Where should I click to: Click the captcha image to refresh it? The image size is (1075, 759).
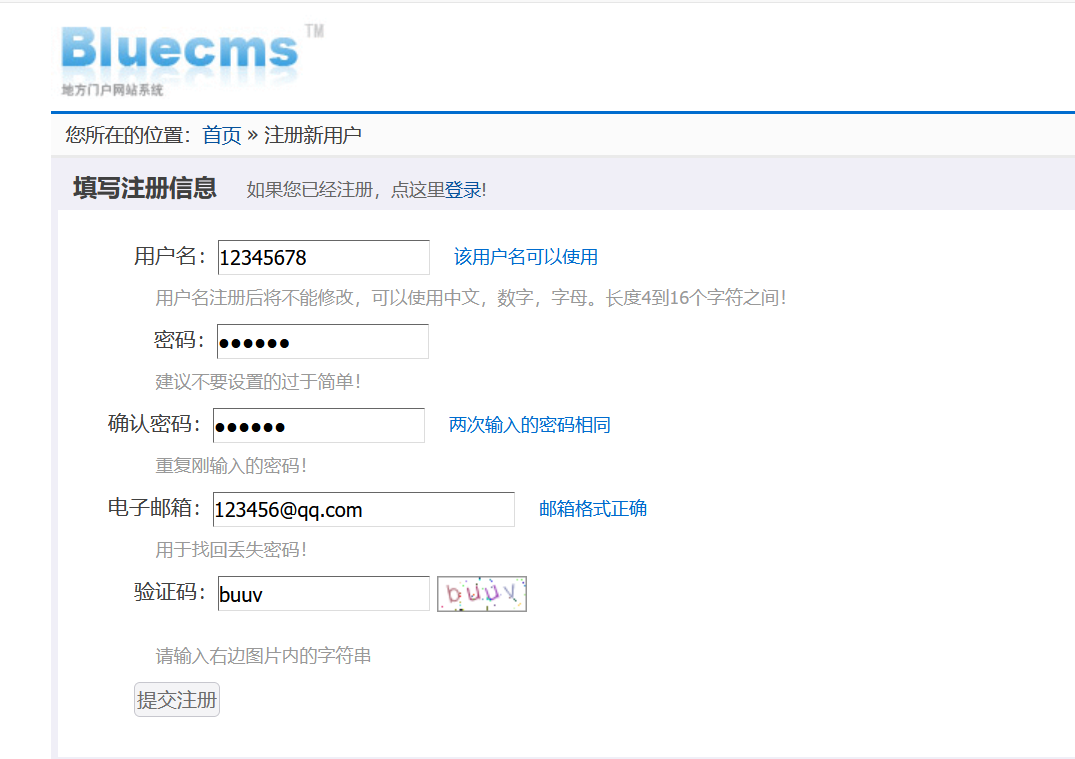coord(481,593)
